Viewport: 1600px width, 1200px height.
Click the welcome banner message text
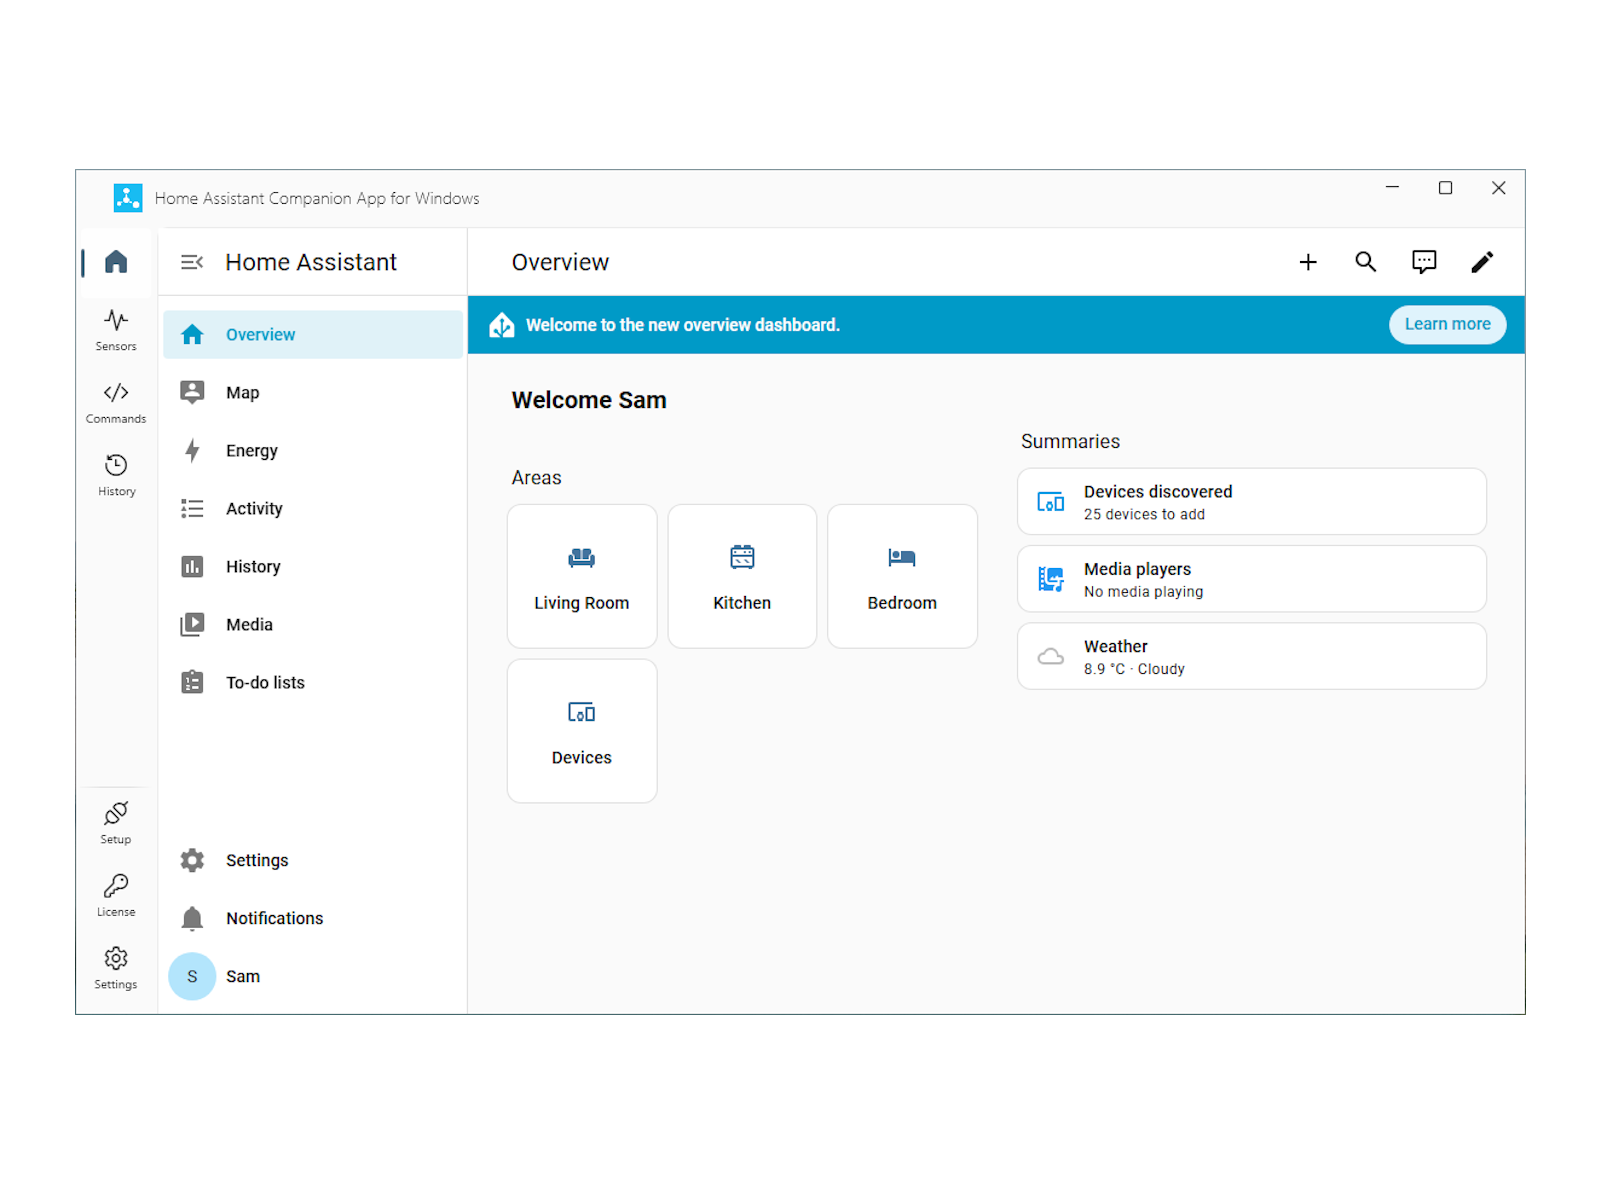[x=683, y=325]
